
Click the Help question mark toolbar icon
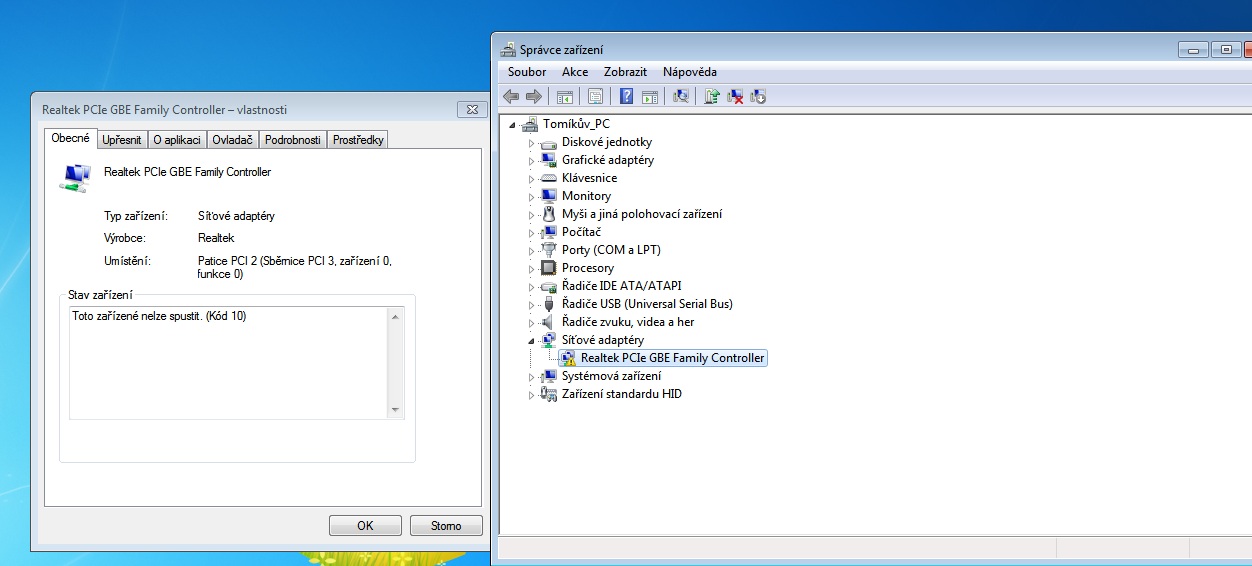click(626, 96)
